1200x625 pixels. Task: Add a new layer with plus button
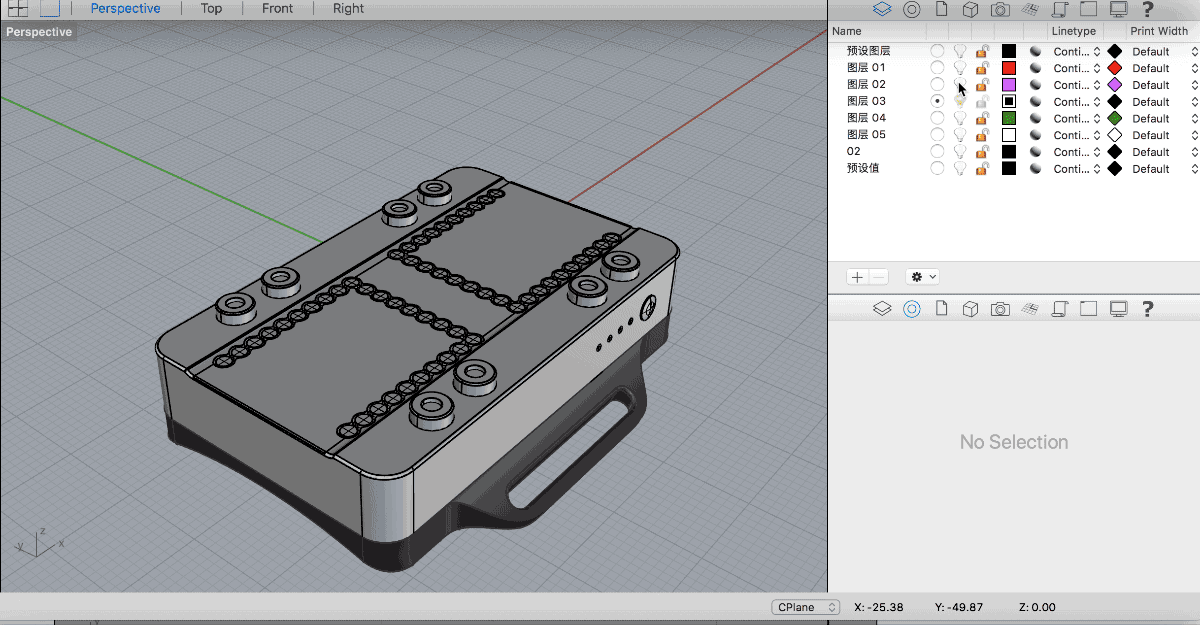point(857,276)
